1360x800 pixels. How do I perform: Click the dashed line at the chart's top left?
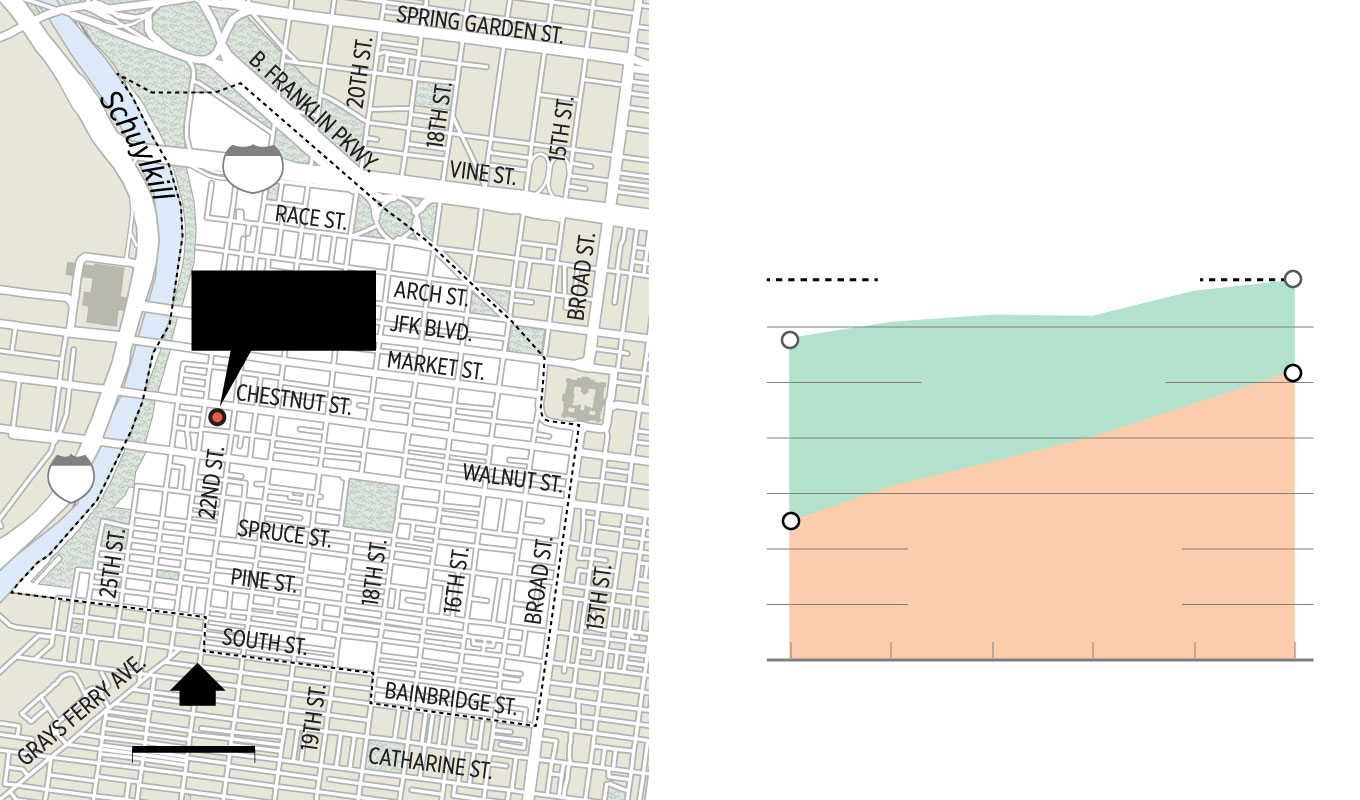pos(821,280)
